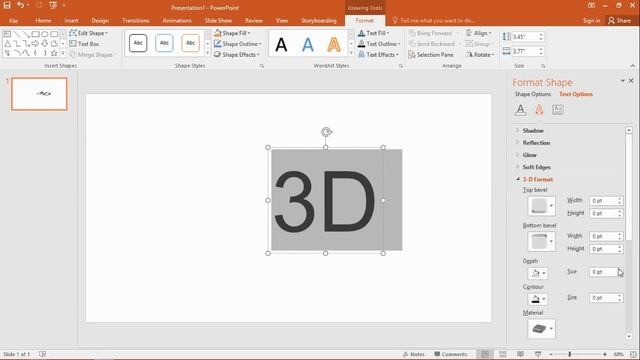Click the rotation handle above the shape
Image resolution: width=640 pixels, height=360 pixels.
pos(326,132)
